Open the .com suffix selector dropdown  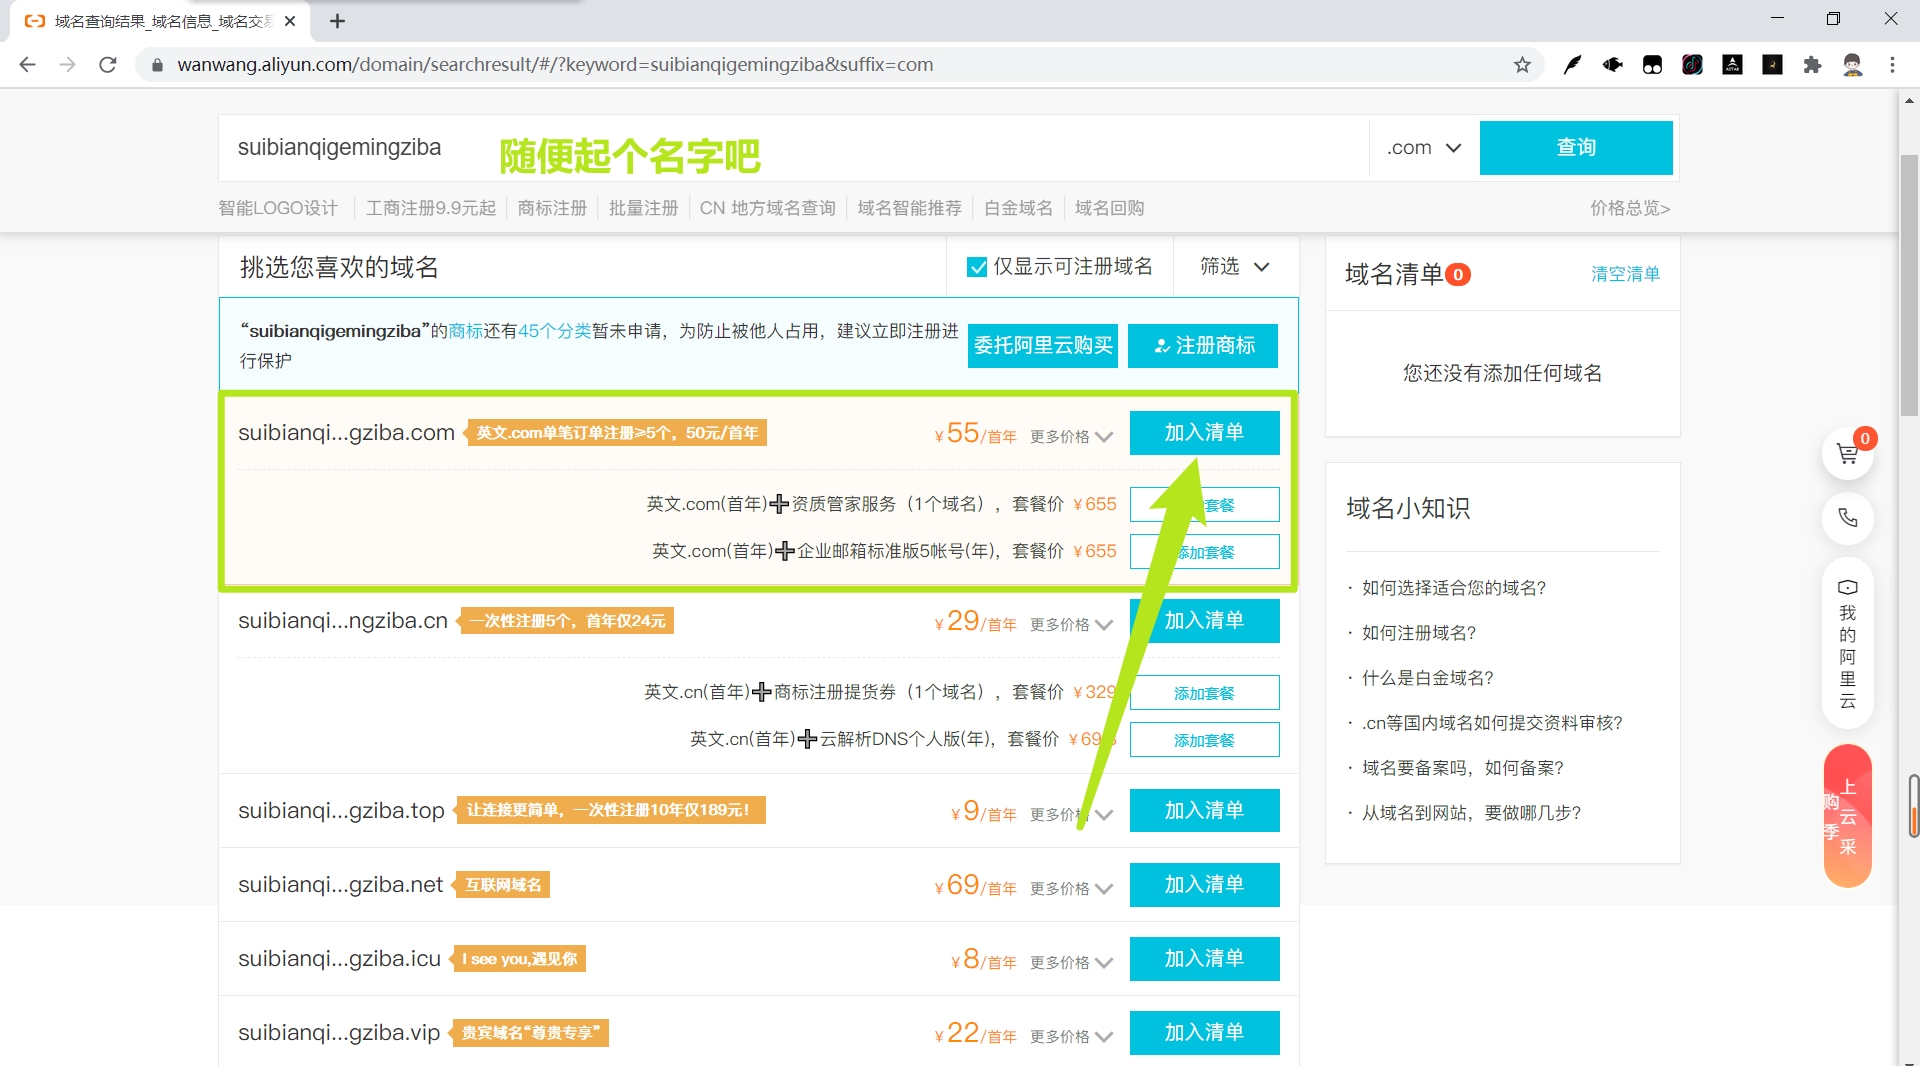[1422, 147]
